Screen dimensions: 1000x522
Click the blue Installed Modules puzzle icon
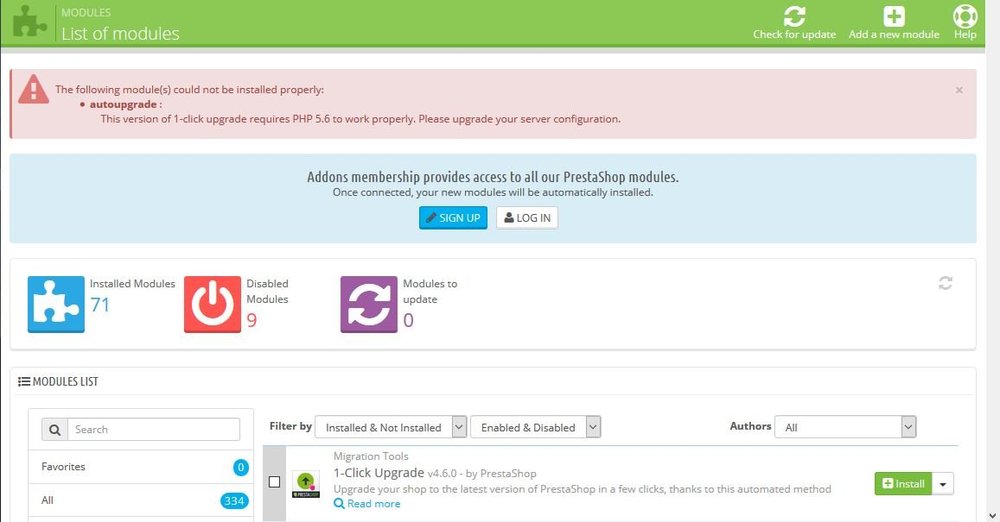[x=56, y=304]
